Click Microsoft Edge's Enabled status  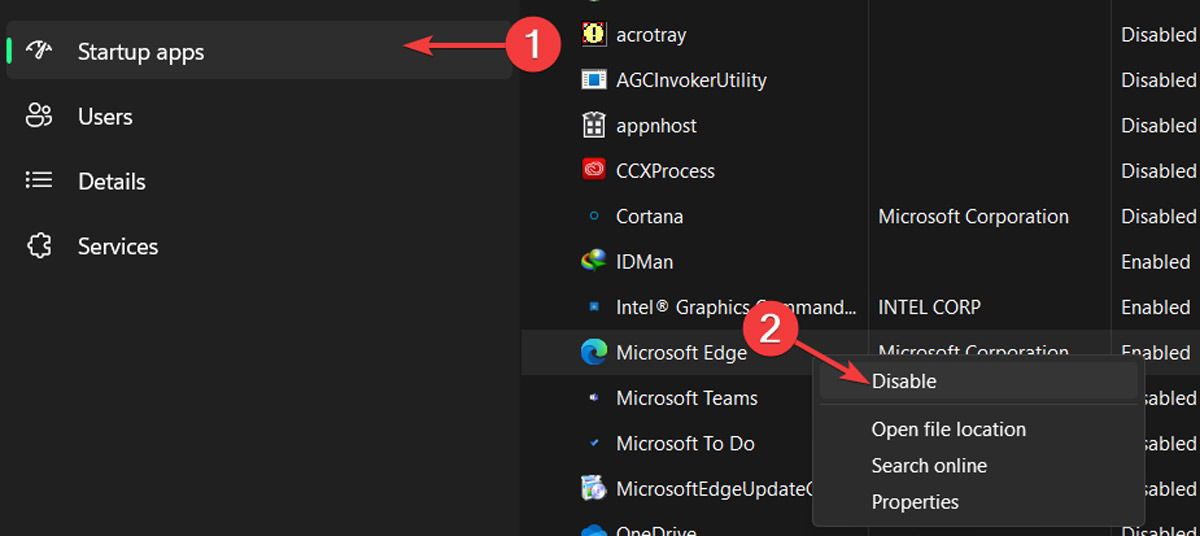[x=1156, y=351]
